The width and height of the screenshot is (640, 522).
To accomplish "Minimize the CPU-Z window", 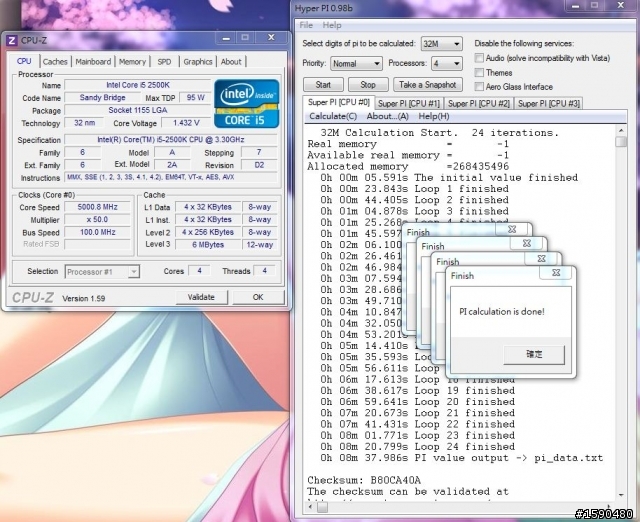I will (x=227, y=38).
